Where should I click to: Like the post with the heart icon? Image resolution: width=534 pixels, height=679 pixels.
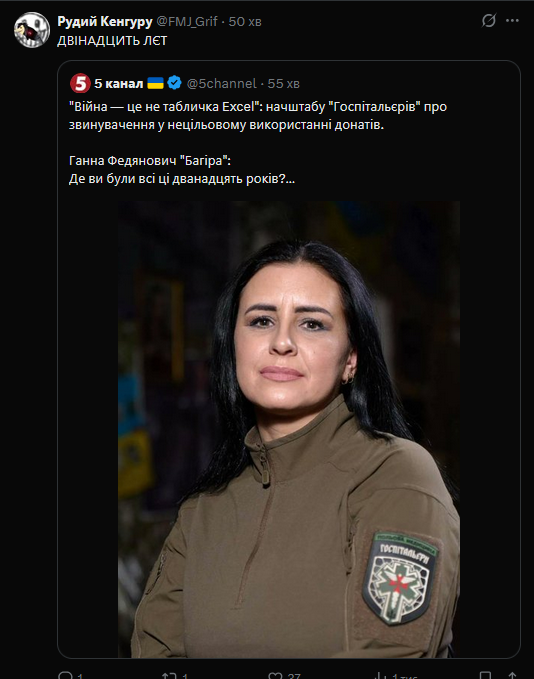(x=275, y=675)
